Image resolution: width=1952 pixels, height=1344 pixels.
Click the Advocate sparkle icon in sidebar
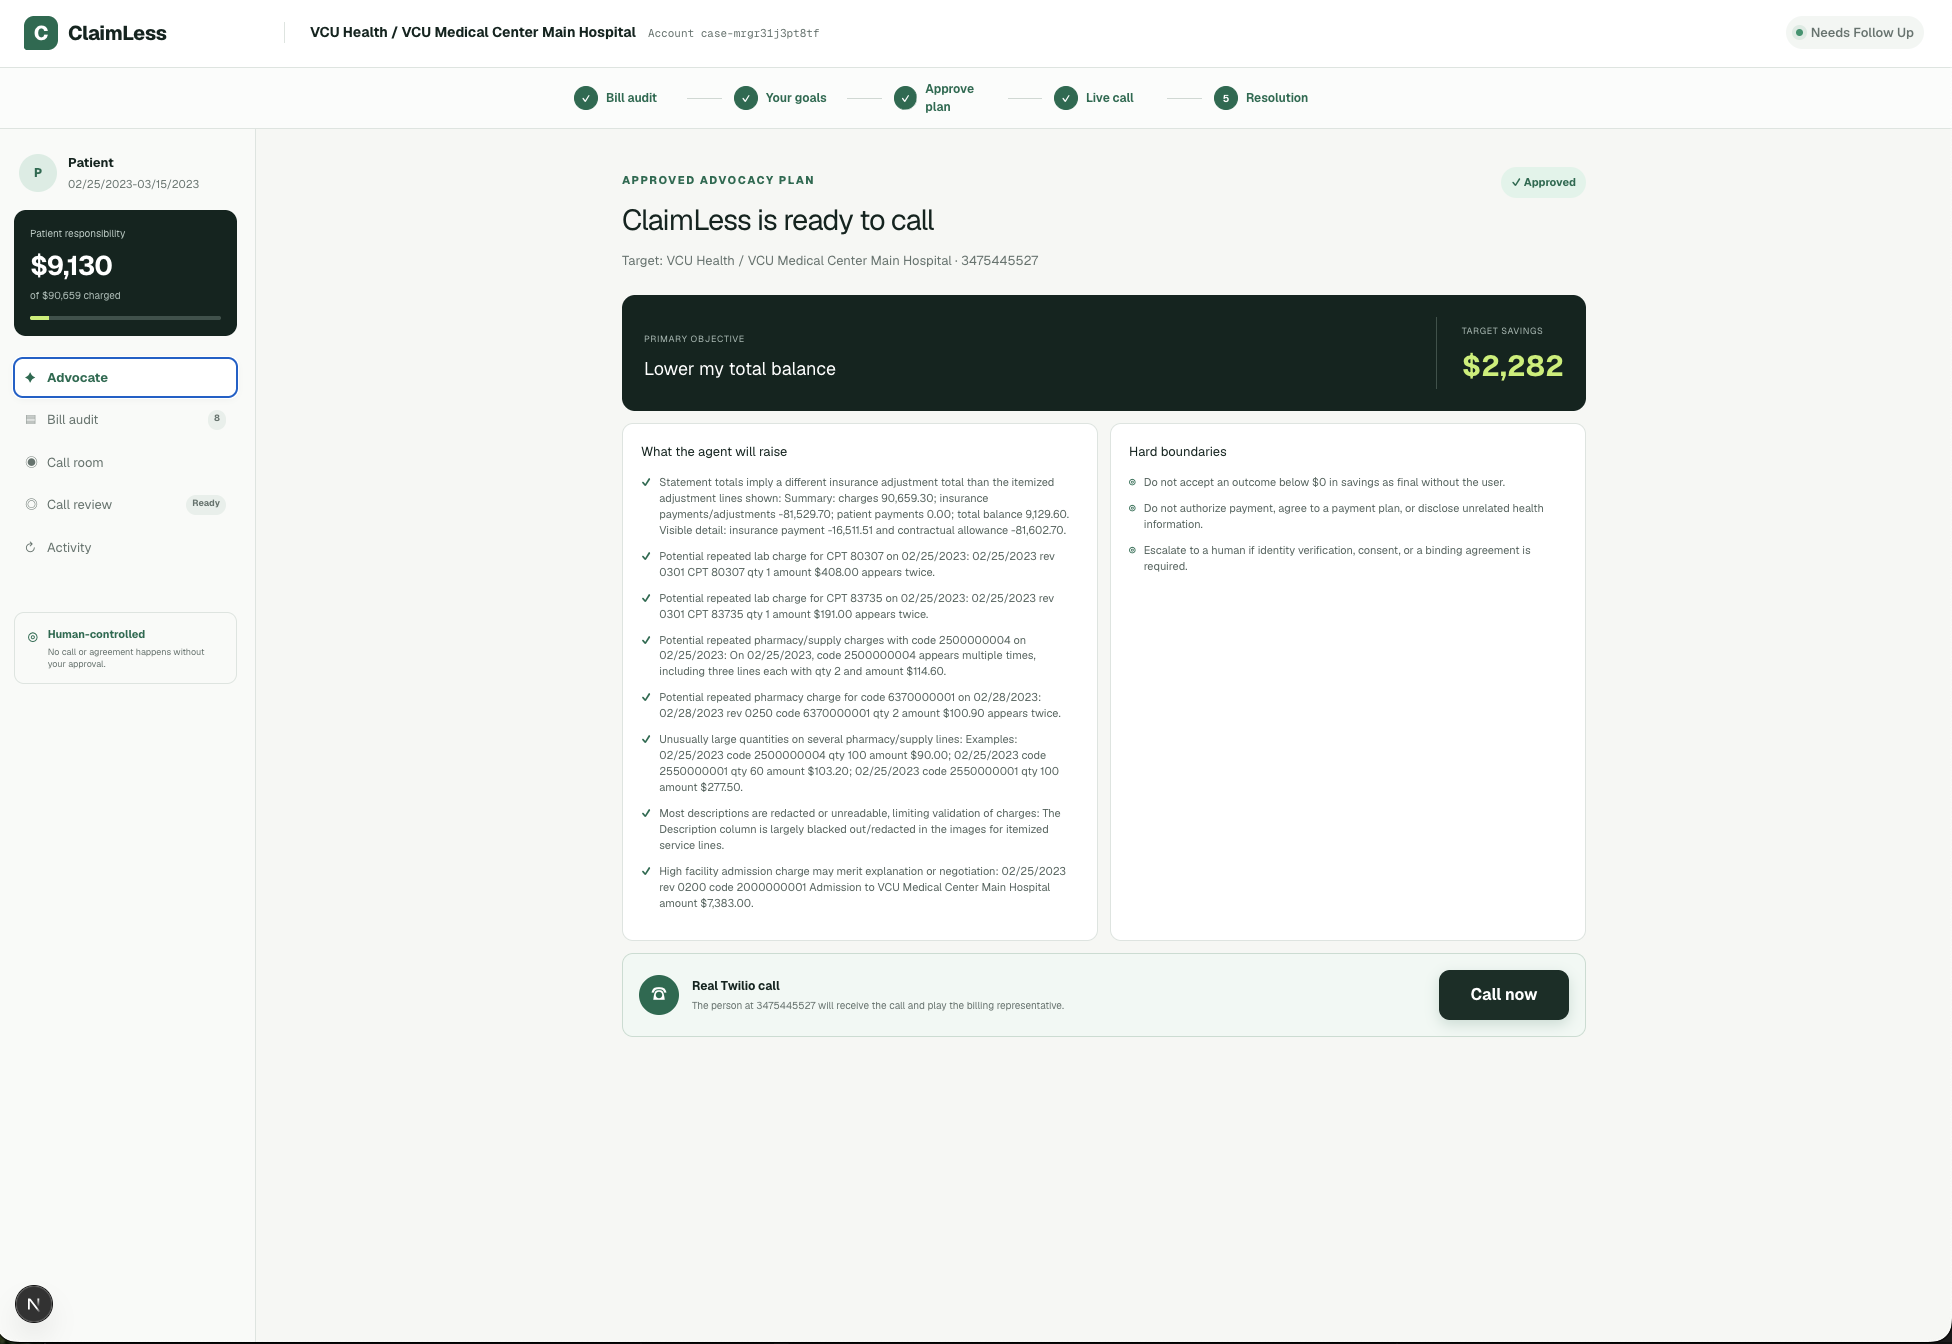coord(30,378)
